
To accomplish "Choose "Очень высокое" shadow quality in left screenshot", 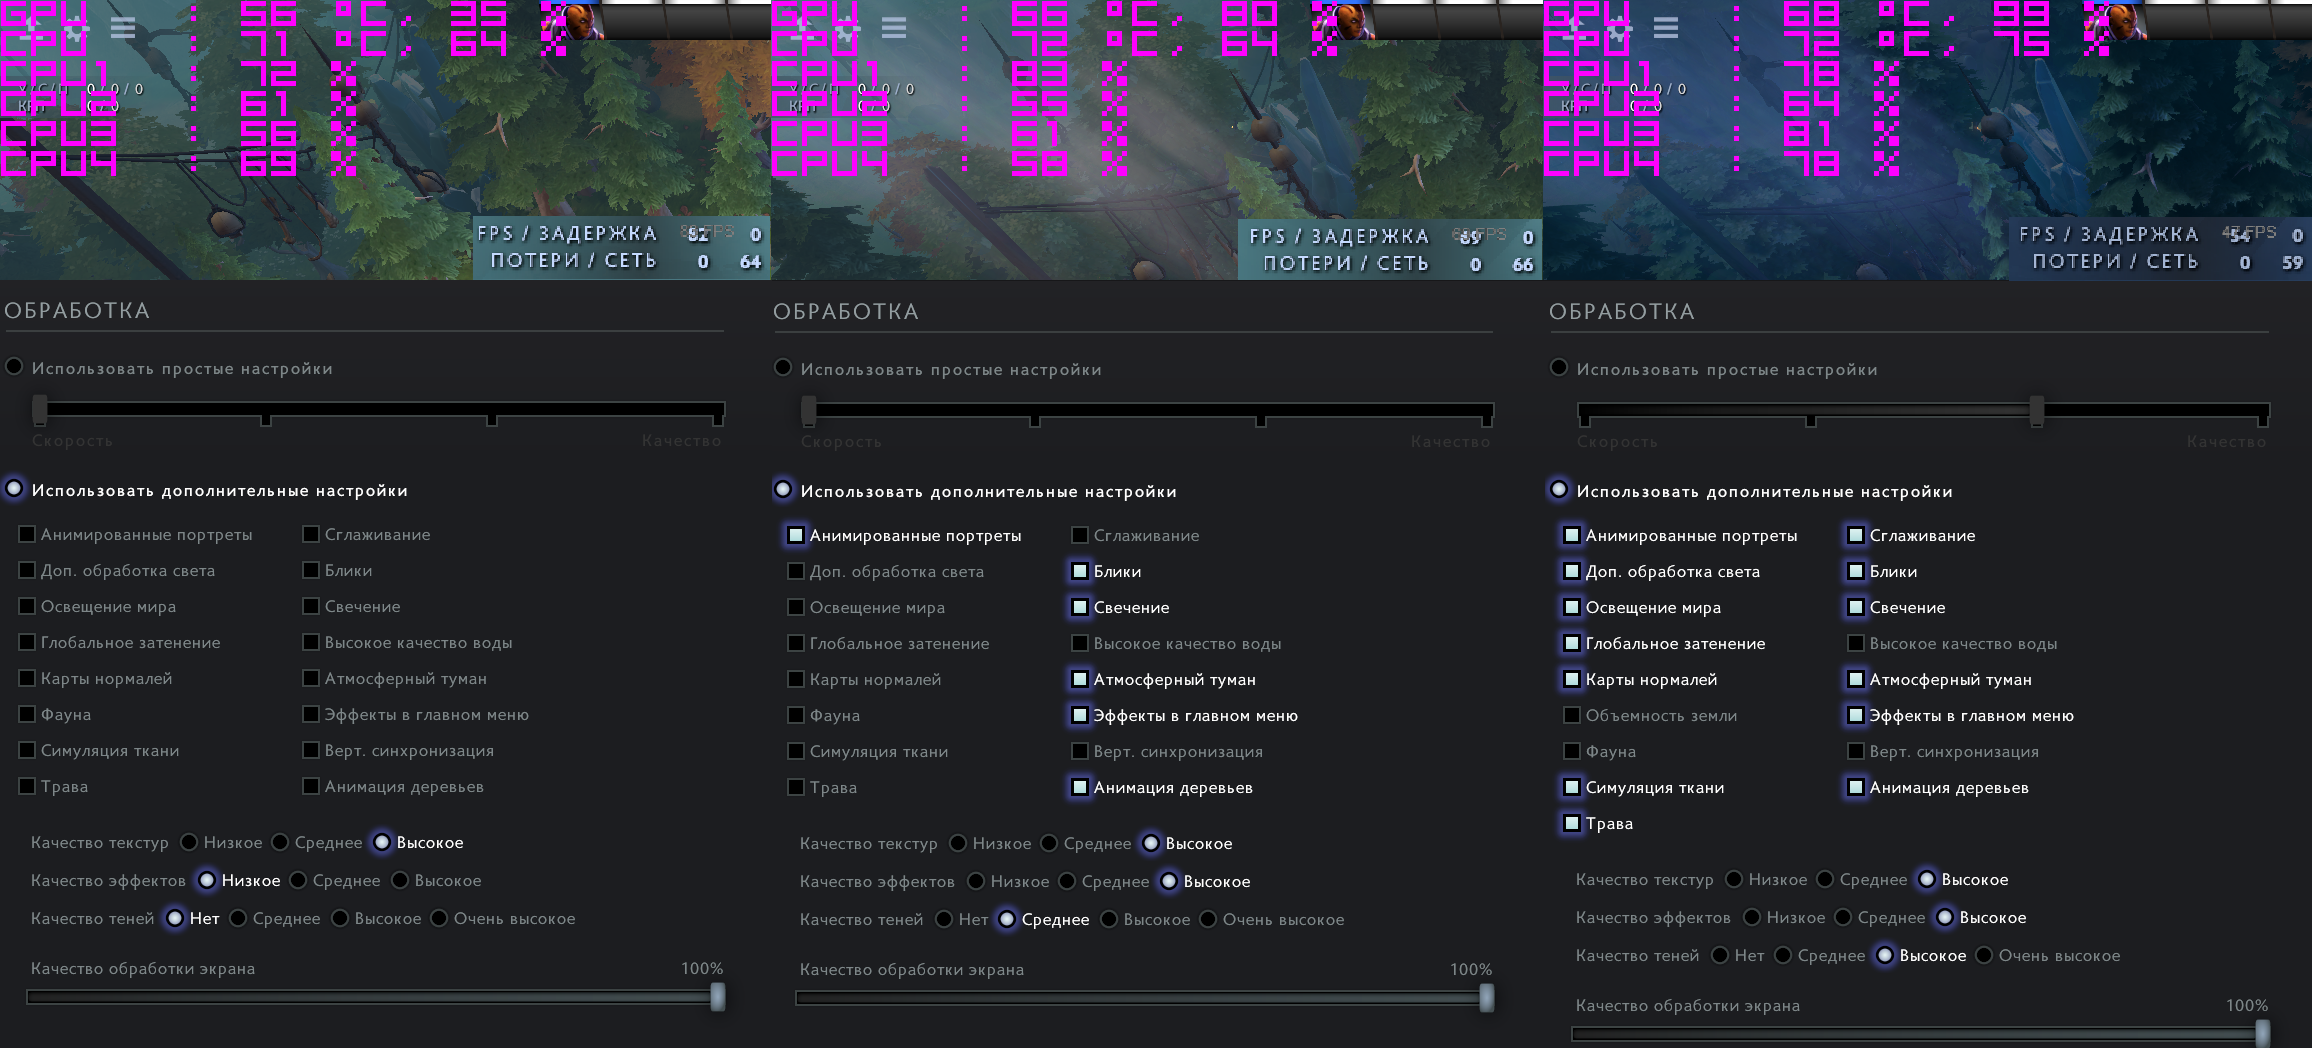I will [x=439, y=919].
